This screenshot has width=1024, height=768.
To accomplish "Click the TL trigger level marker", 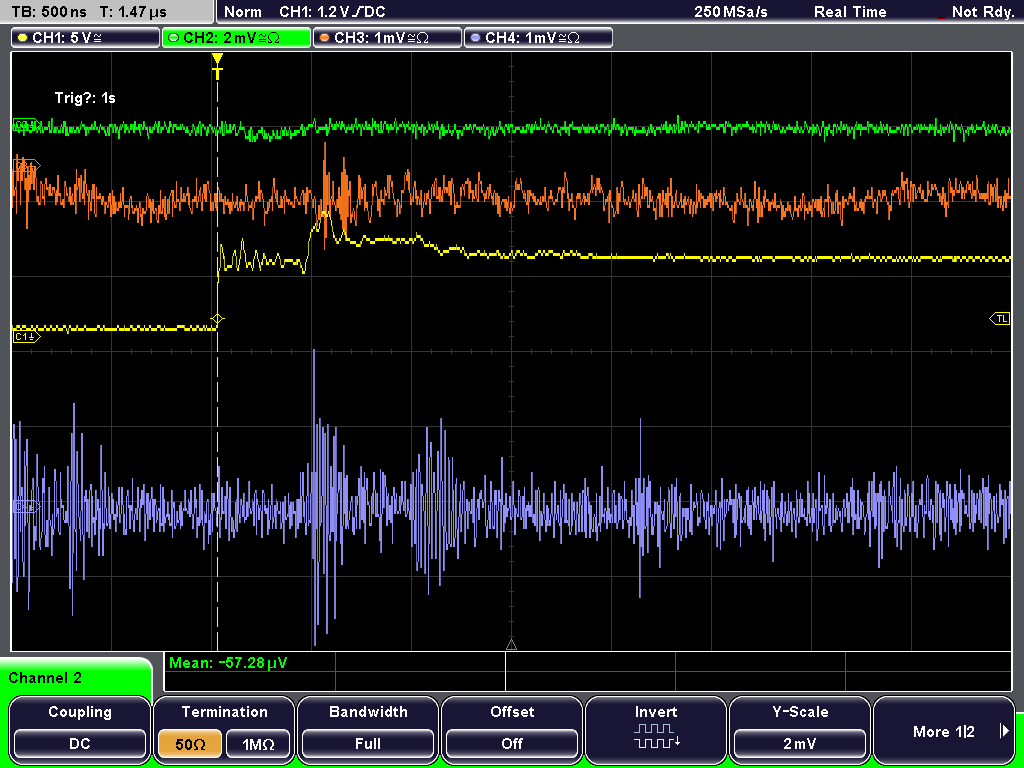I will [x=1000, y=319].
